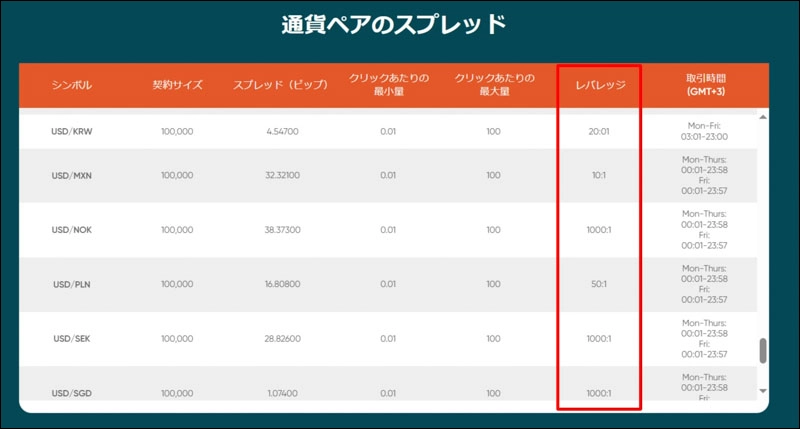Click the 50:1 leverage value for USD/PLN

599,284
